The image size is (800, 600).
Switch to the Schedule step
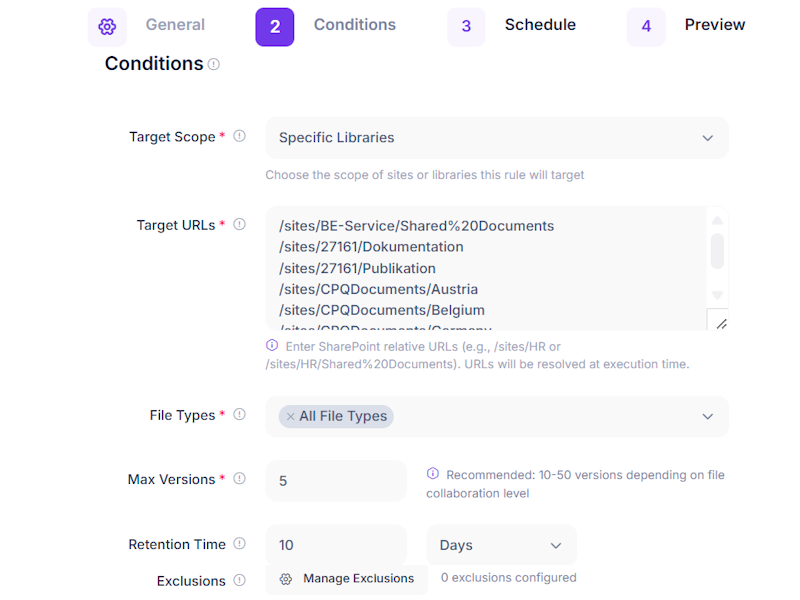(x=540, y=25)
